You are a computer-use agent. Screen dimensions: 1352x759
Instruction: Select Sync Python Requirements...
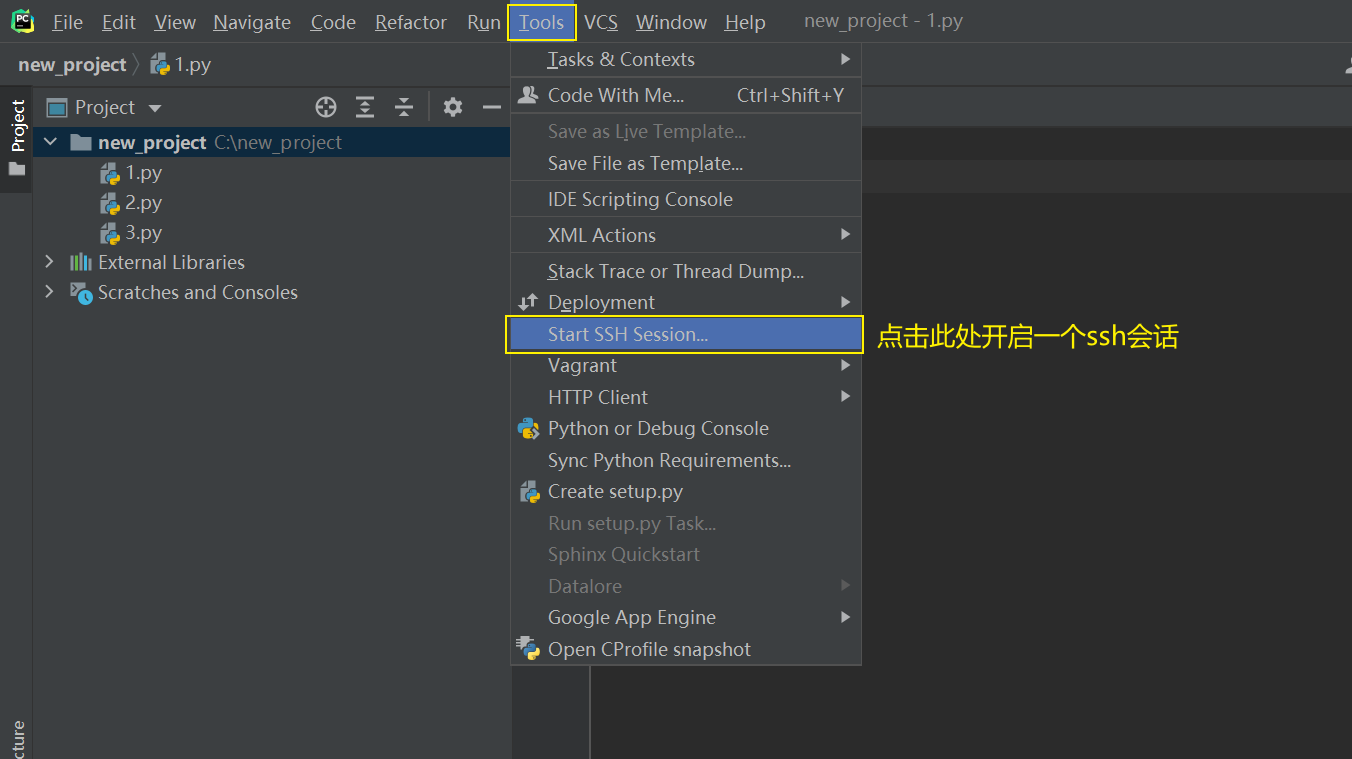tap(686, 460)
